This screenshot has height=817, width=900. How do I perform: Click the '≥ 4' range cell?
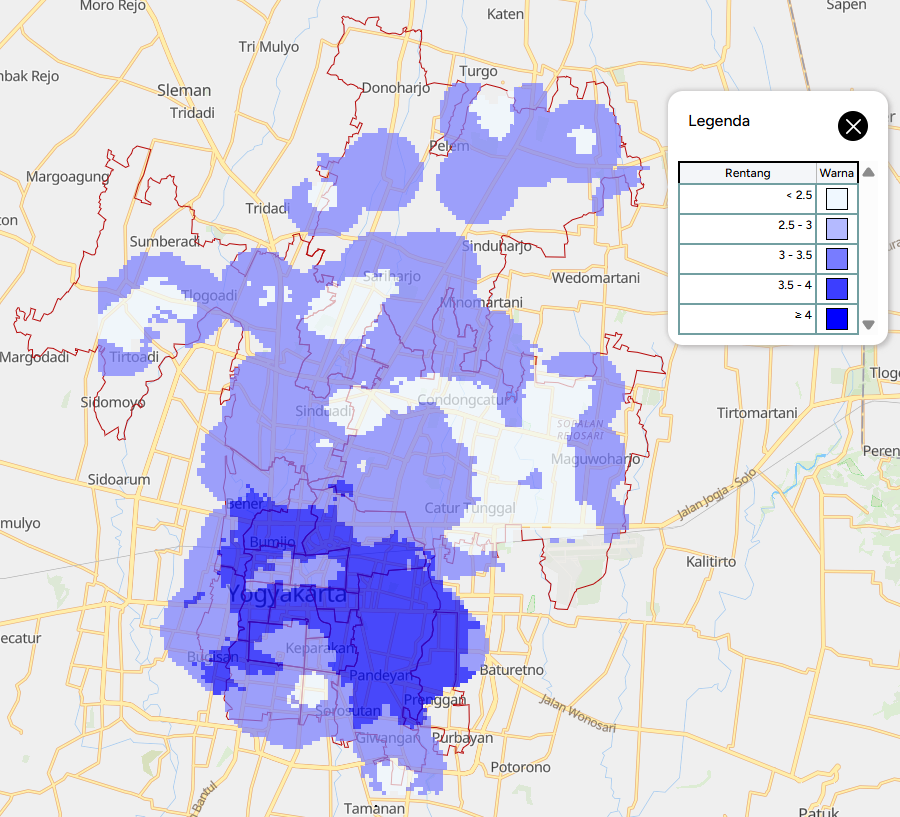tap(747, 319)
